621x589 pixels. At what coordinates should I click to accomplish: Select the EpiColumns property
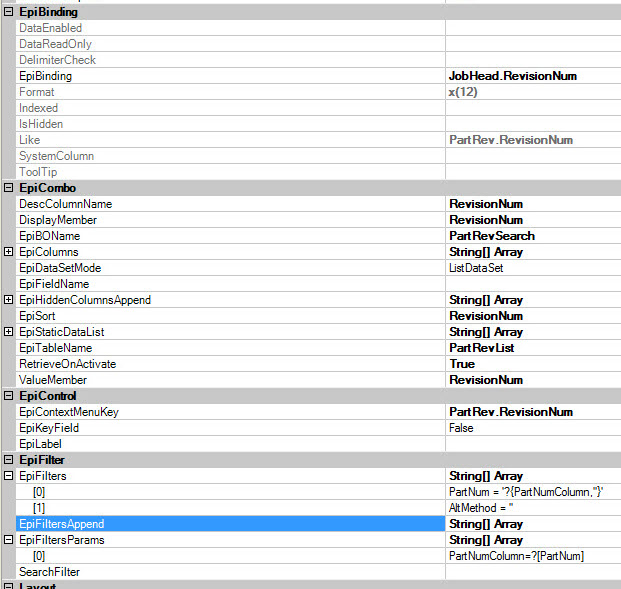point(230,252)
